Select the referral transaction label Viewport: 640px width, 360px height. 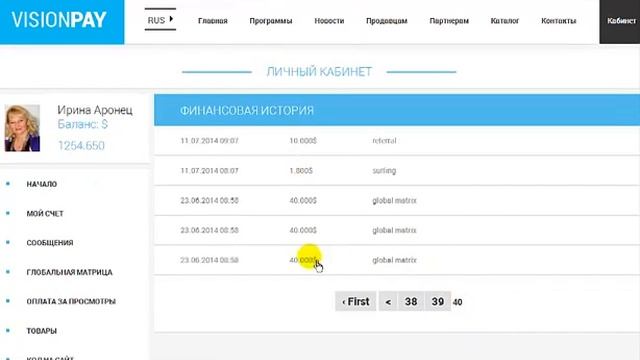(384, 141)
